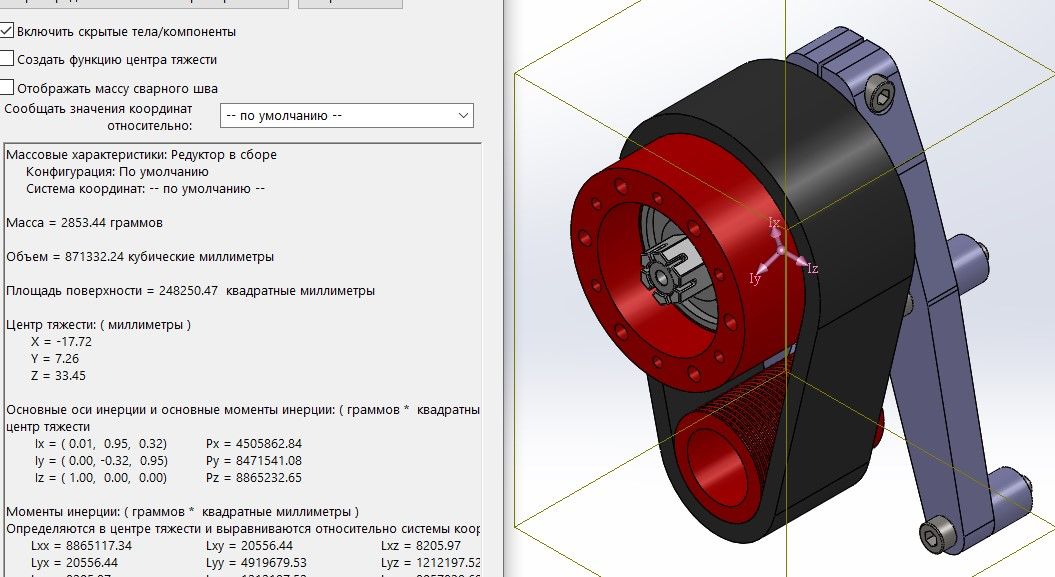
Task: Click the Масса = 2853.44 граммов line
Action: 84,223
